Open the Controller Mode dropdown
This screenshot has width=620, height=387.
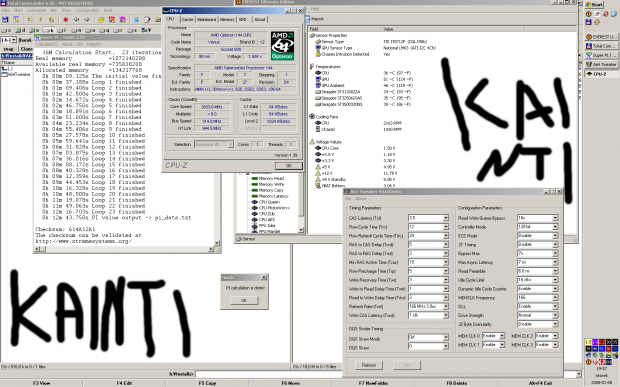[x=555, y=227]
